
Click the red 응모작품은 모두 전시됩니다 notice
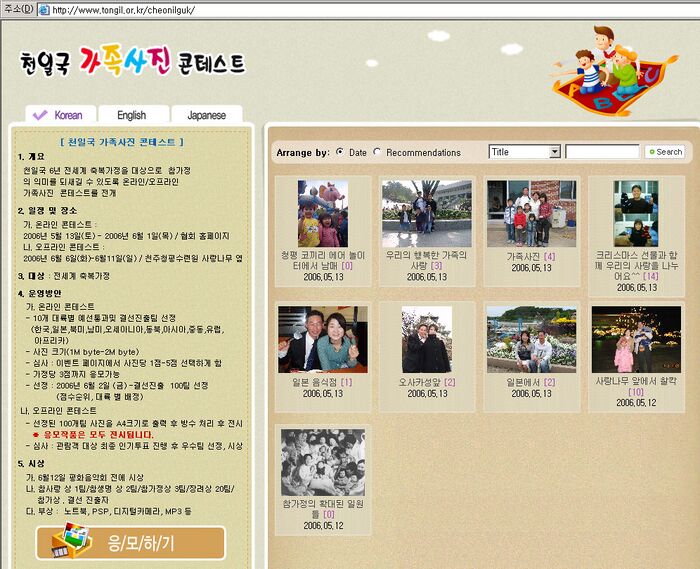(93, 434)
